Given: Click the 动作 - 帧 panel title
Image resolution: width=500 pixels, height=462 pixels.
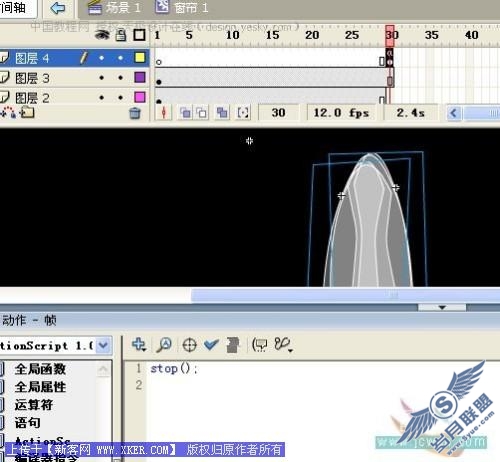Looking at the screenshot, I should [x=29, y=321].
